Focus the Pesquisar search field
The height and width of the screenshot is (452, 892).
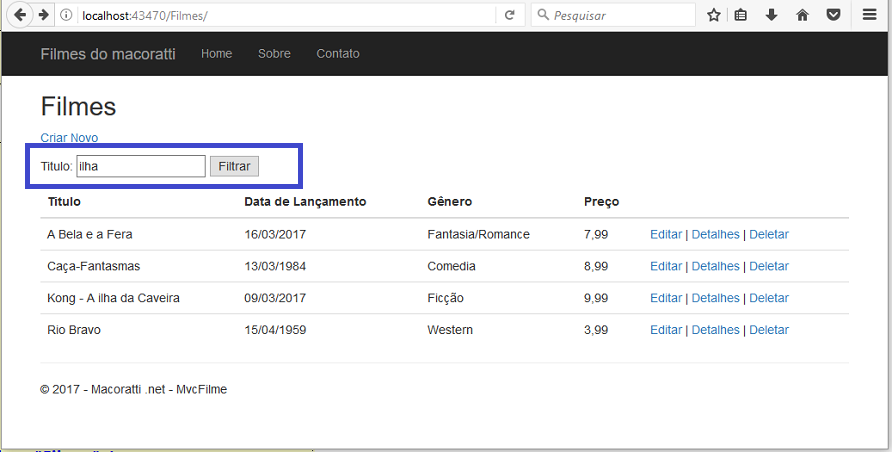[x=613, y=15]
